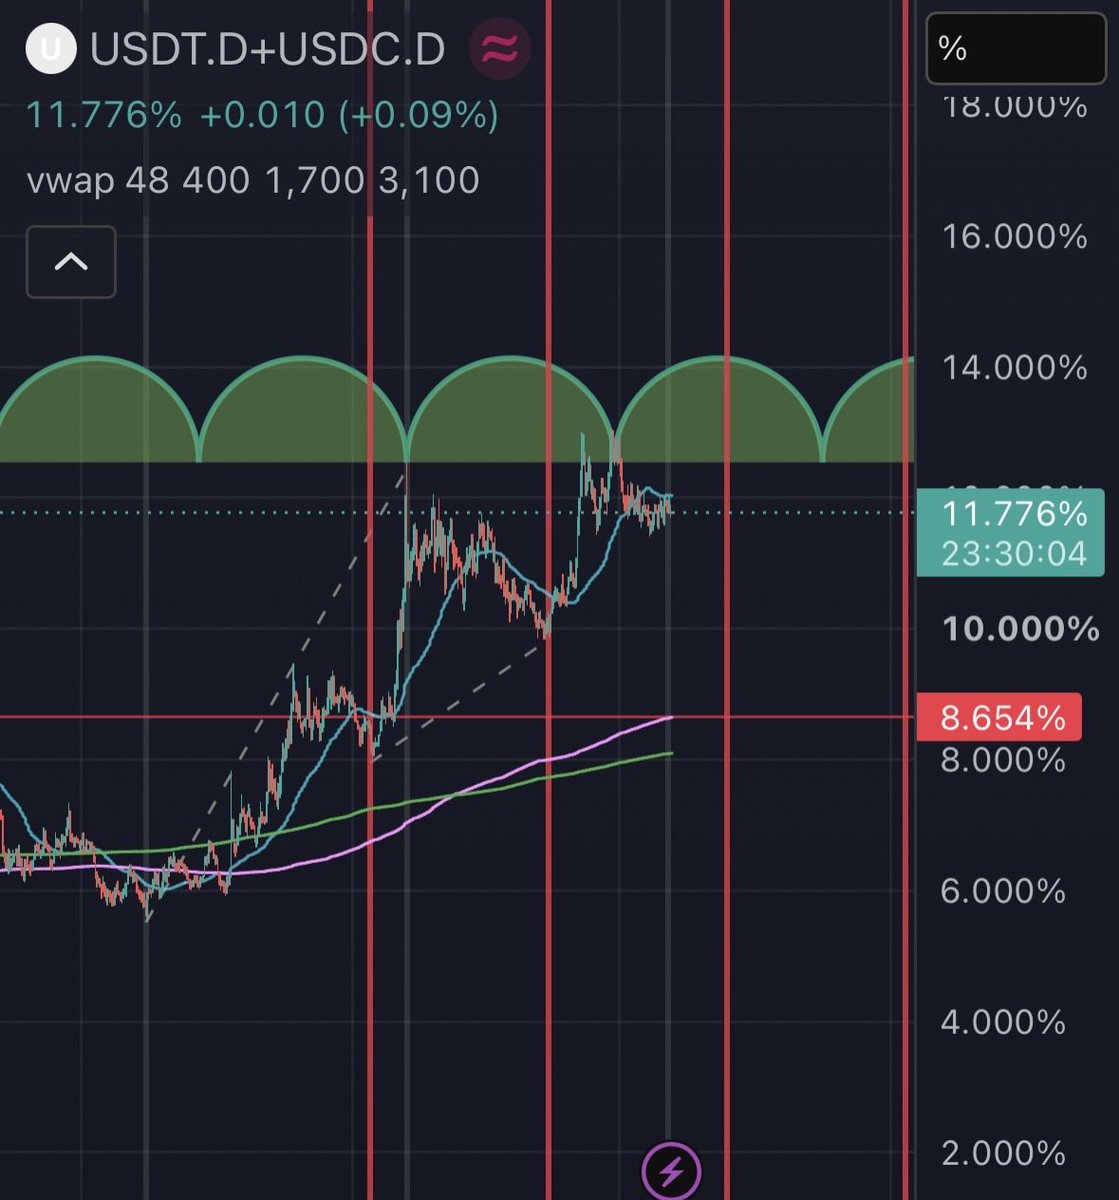Select the green cyclic arcs drawing
This screenshot has width=1119, height=1200.
[x=457, y=410]
